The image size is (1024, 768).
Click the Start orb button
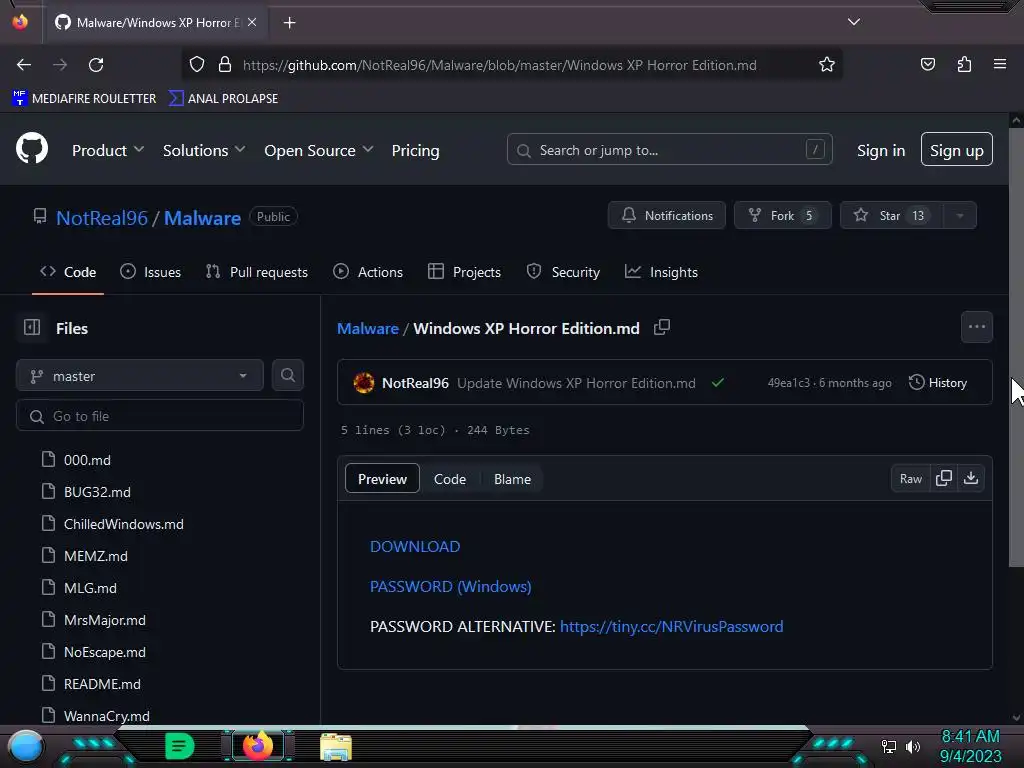25,747
